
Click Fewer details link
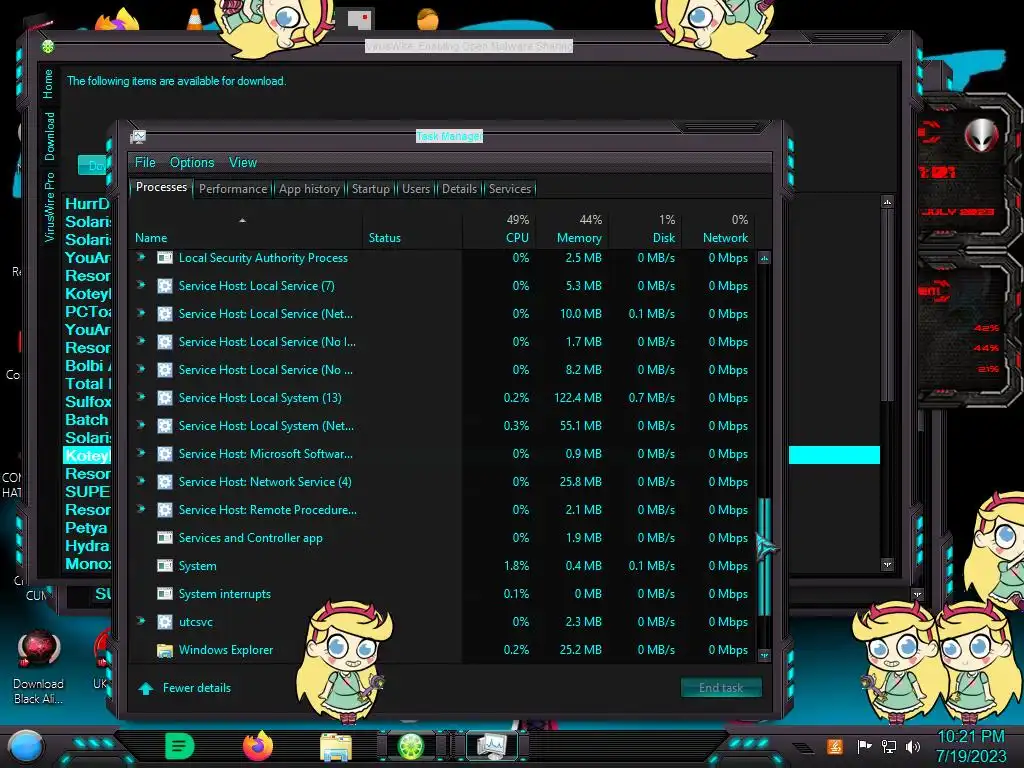click(197, 688)
